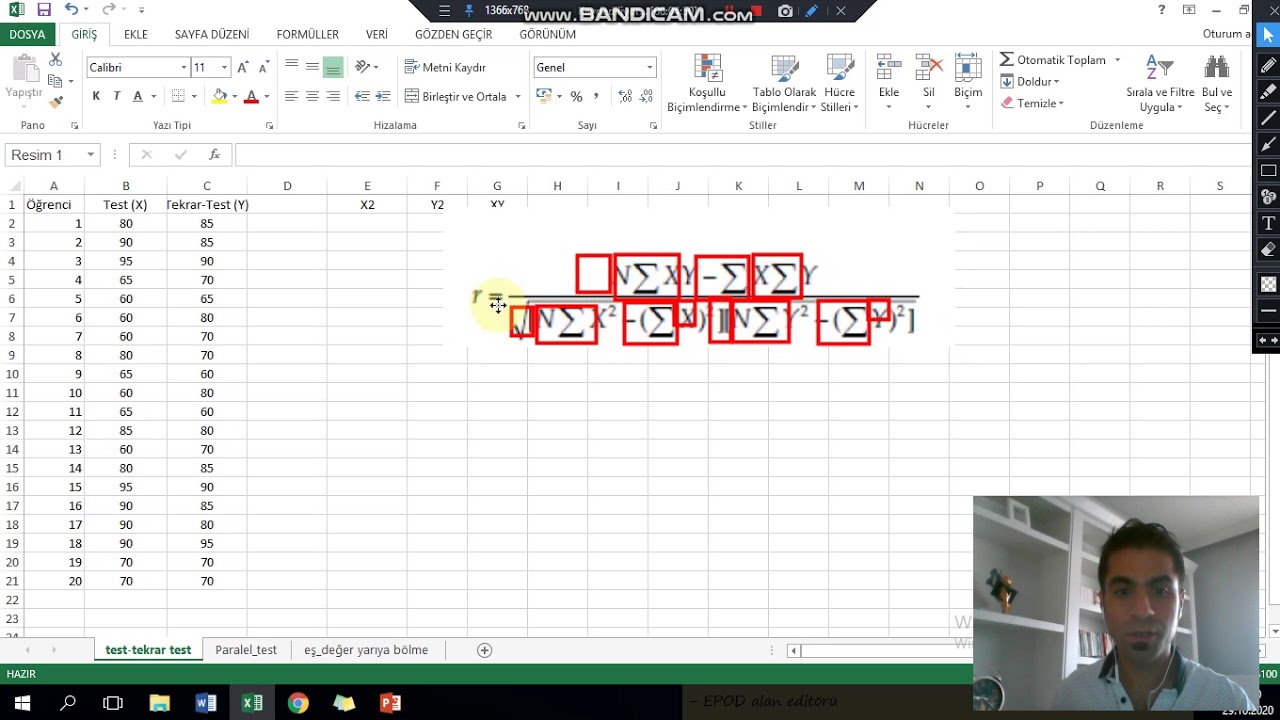Toggle bold with the K button

click(x=96, y=96)
